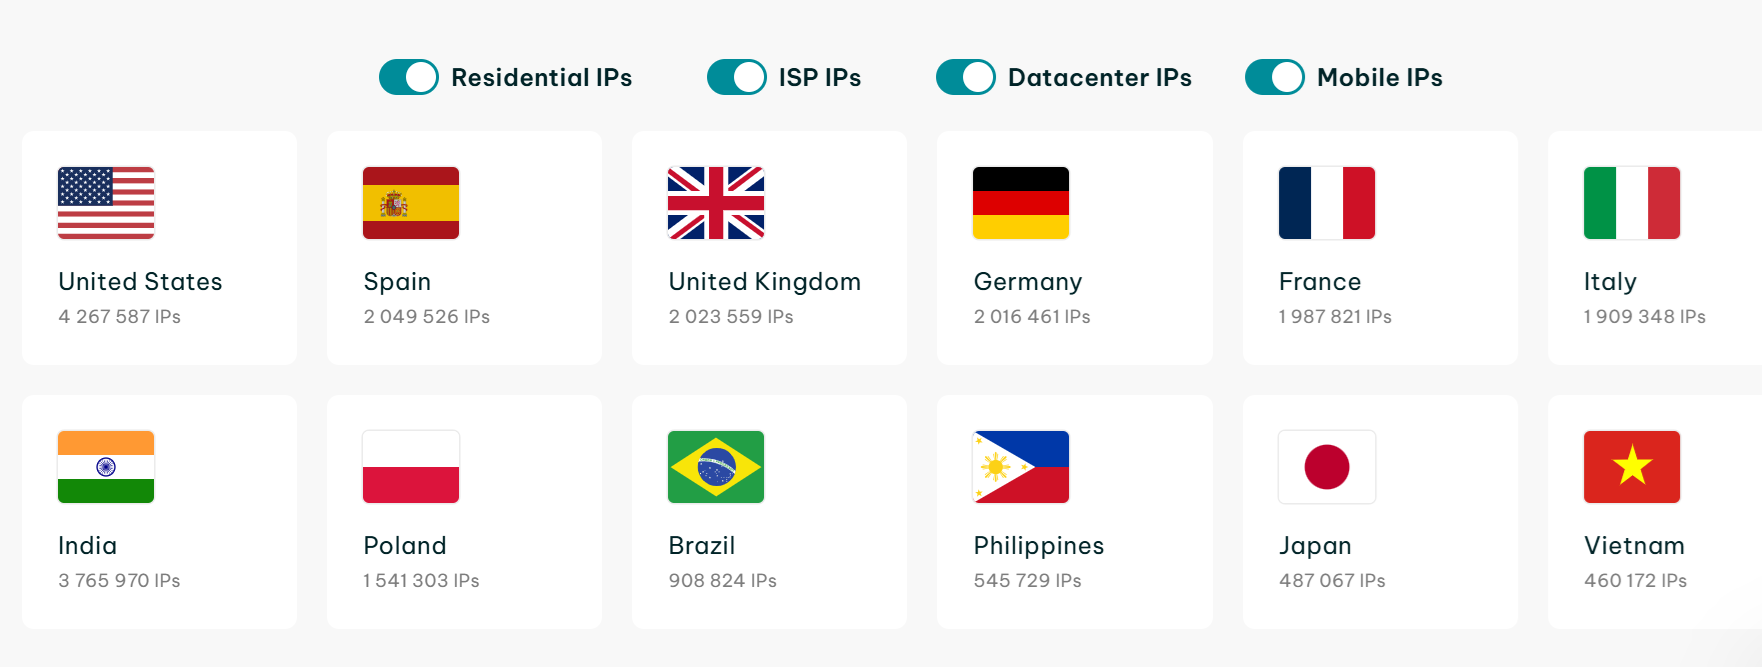Click the France flag icon
The width and height of the screenshot is (1762, 667).
[x=1327, y=203]
